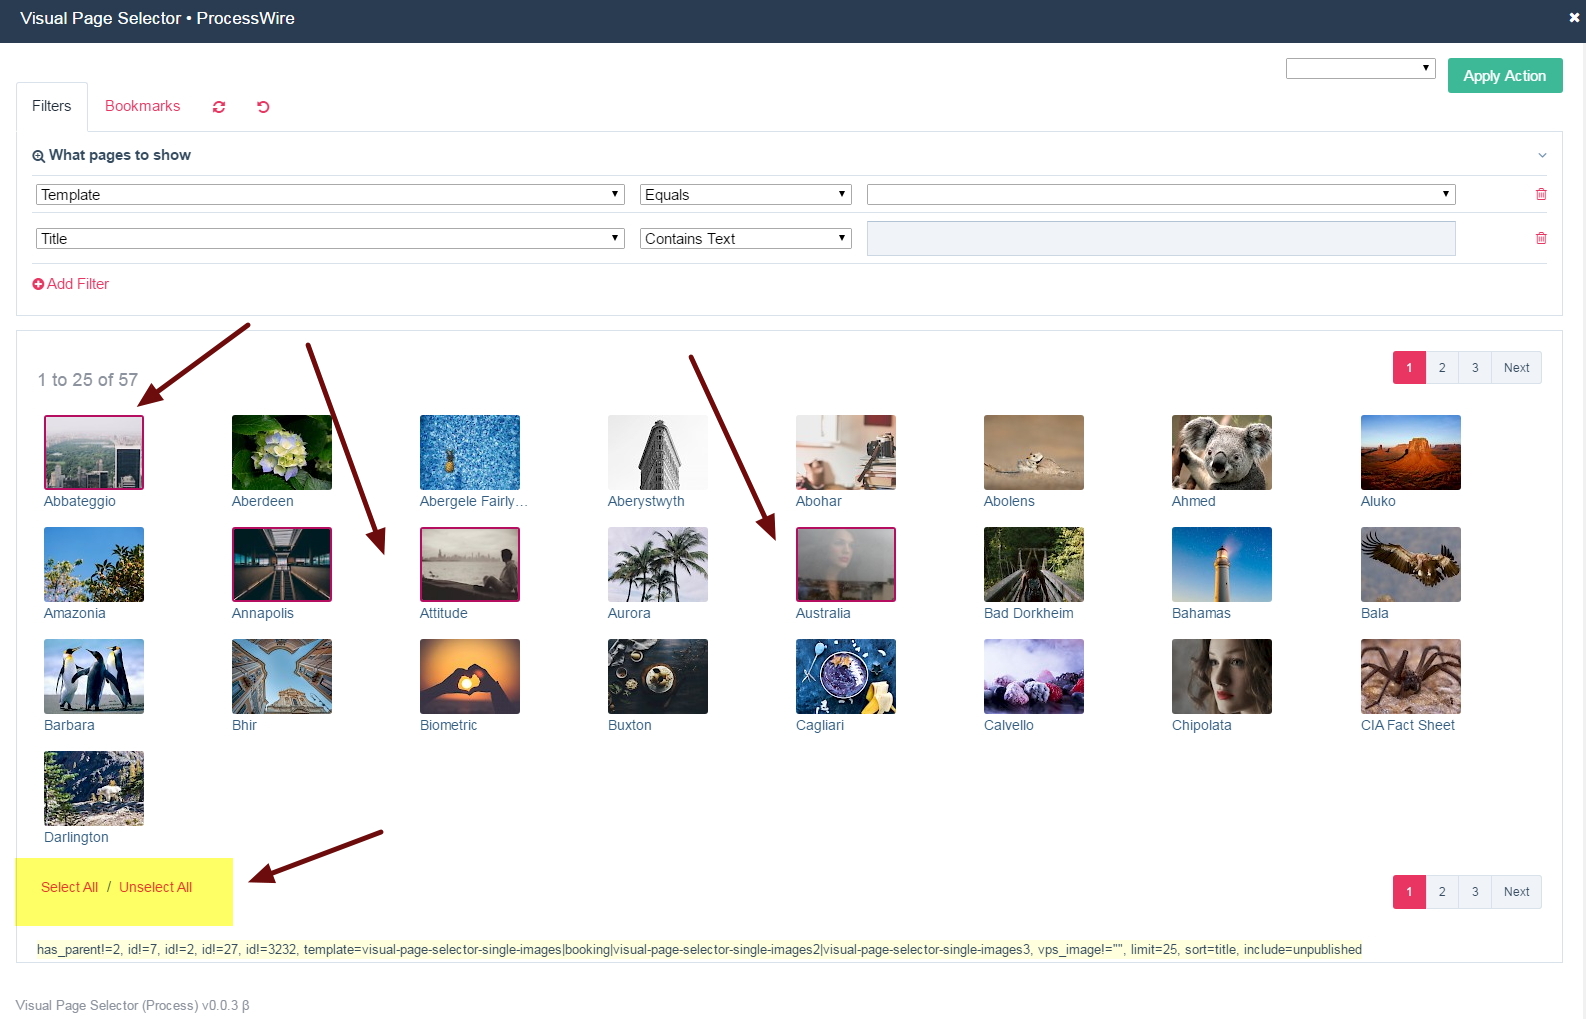
Task: Switch to the Bookmarks tab
Action: coord(143,106)
